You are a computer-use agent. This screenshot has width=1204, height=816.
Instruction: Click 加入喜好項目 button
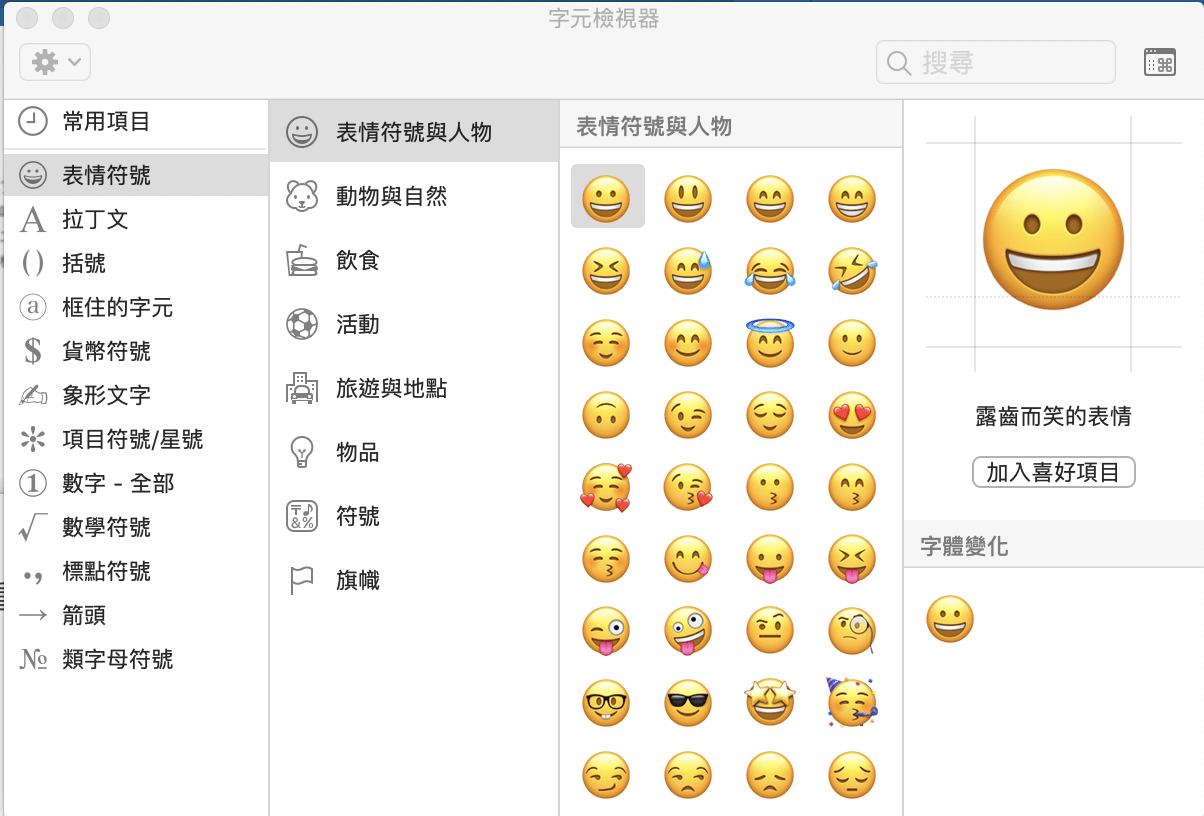click(x=1053, y=472)
